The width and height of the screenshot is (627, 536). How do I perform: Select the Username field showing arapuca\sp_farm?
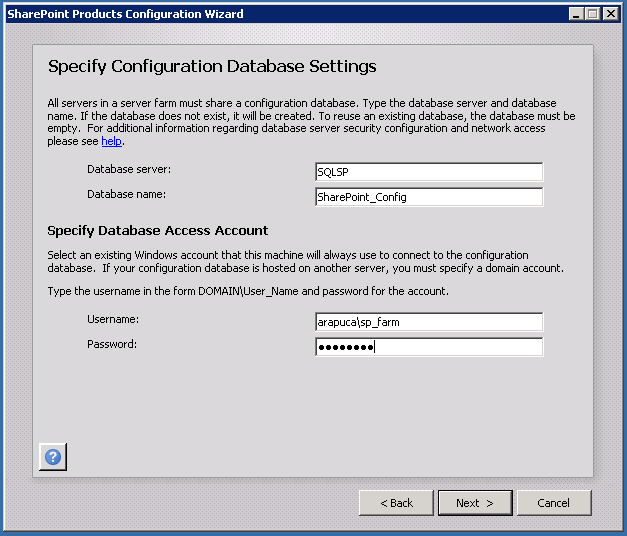click(428, 322)
